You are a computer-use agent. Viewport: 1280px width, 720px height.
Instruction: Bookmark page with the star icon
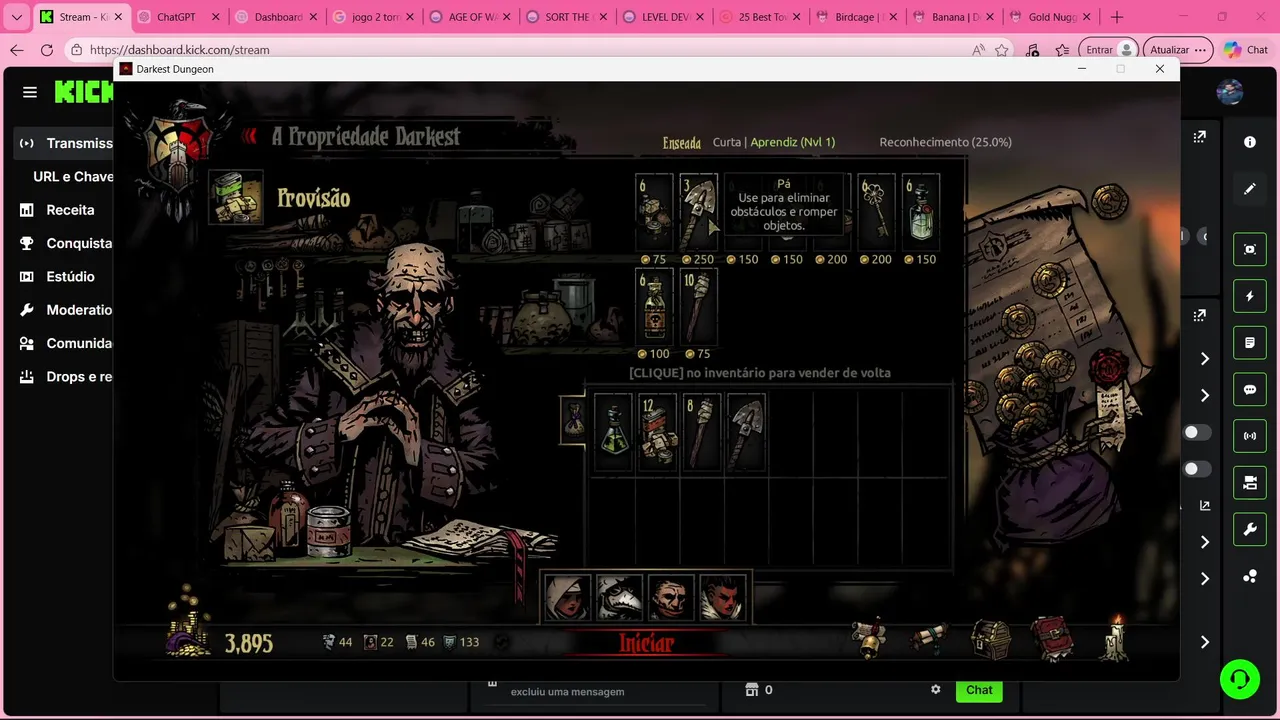pos(1001,50)
